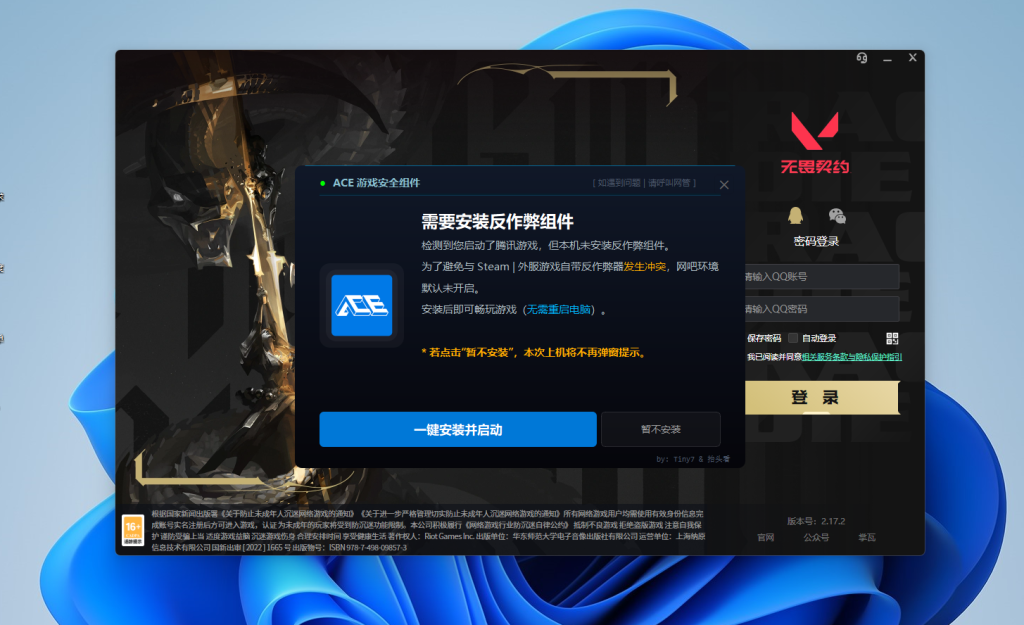Toggle the 自动登录 checkbox

pyautogui.click(x=793, y=338)
